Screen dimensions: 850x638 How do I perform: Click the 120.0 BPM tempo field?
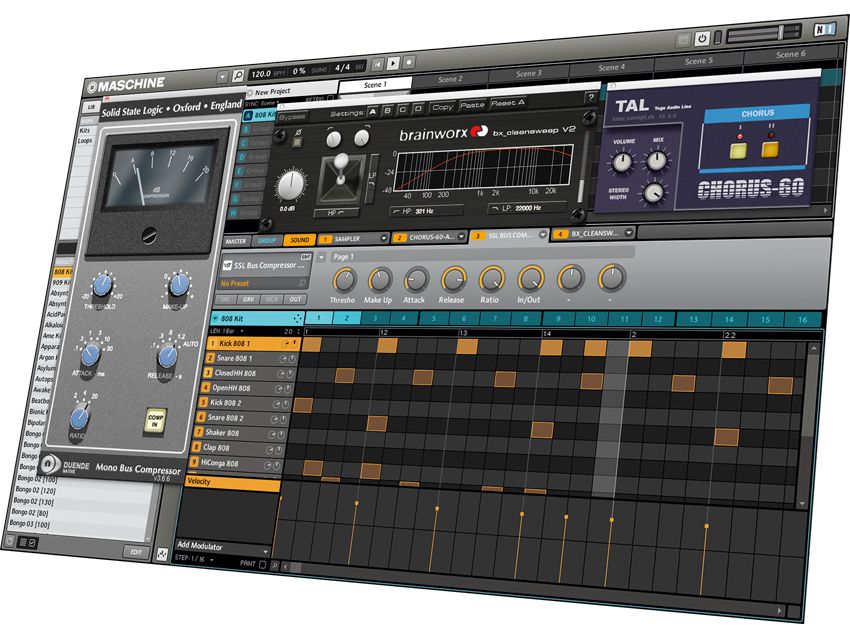268,73
